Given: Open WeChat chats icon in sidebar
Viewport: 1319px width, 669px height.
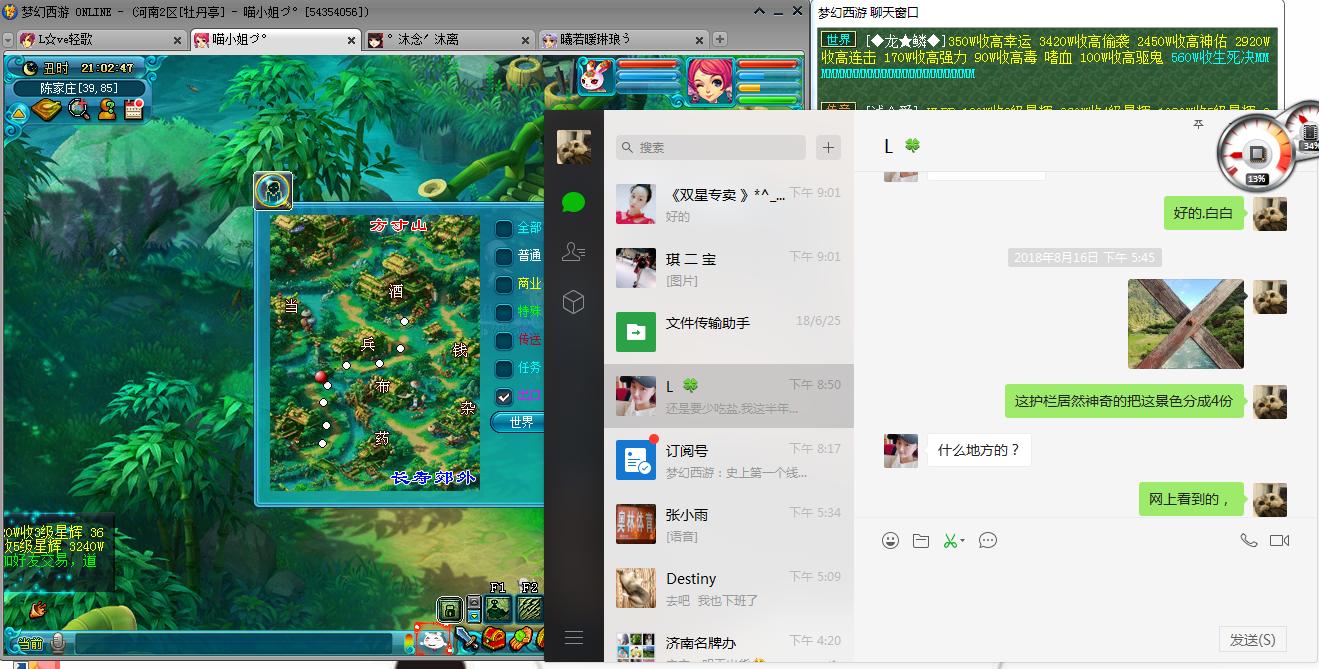Looking at the screenshot, I should (573, 202).
